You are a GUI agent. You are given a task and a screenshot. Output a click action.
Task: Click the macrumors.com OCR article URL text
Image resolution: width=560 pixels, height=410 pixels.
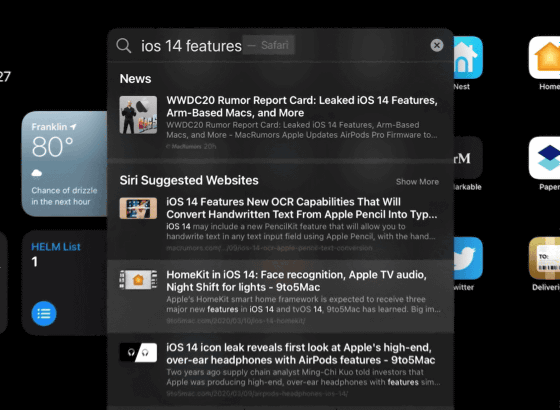269,248
